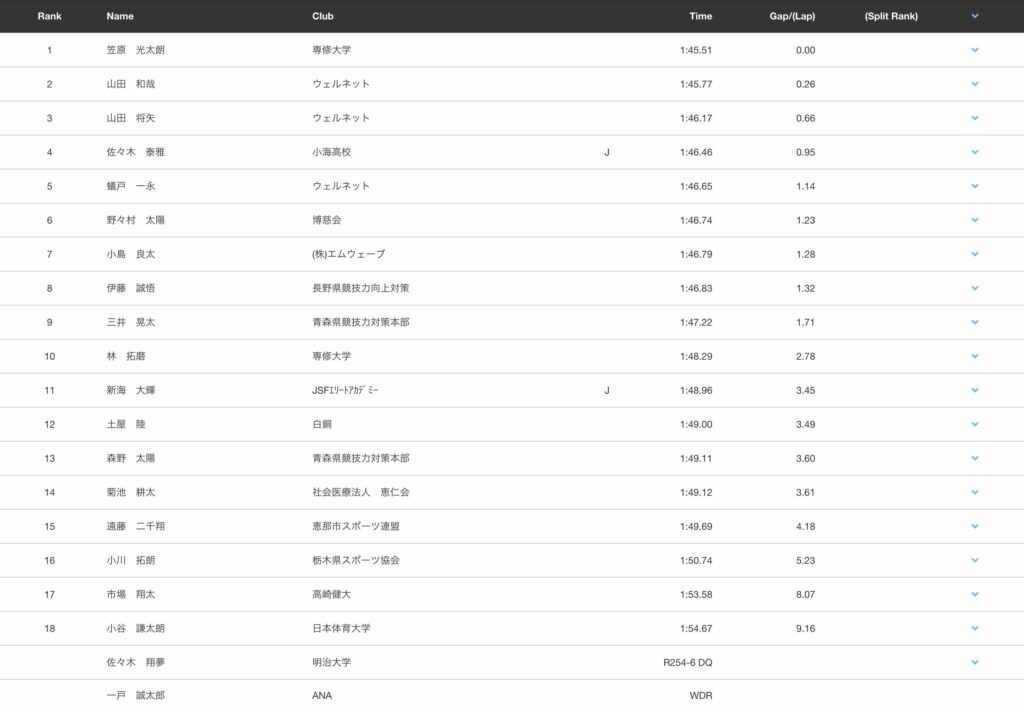Select the ANA club cell in WDR row
The image size is (1024, 711).
pos(322,696)
